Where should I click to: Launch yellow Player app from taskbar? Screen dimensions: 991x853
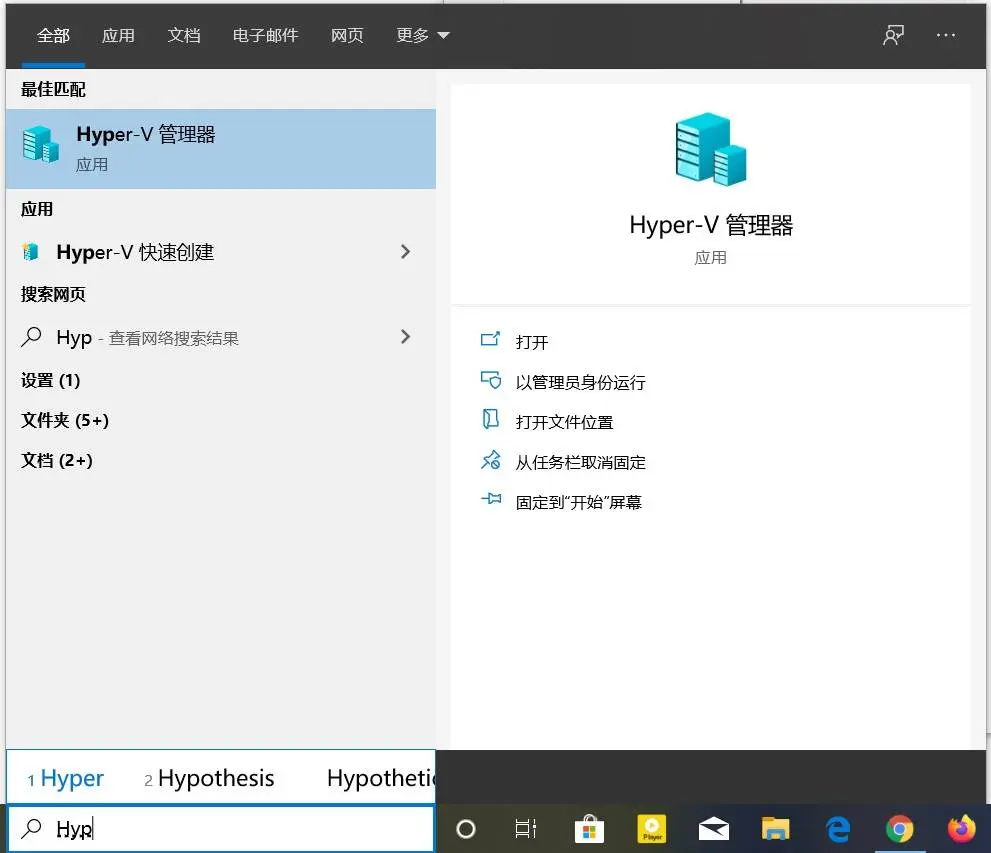pos(652,829)
